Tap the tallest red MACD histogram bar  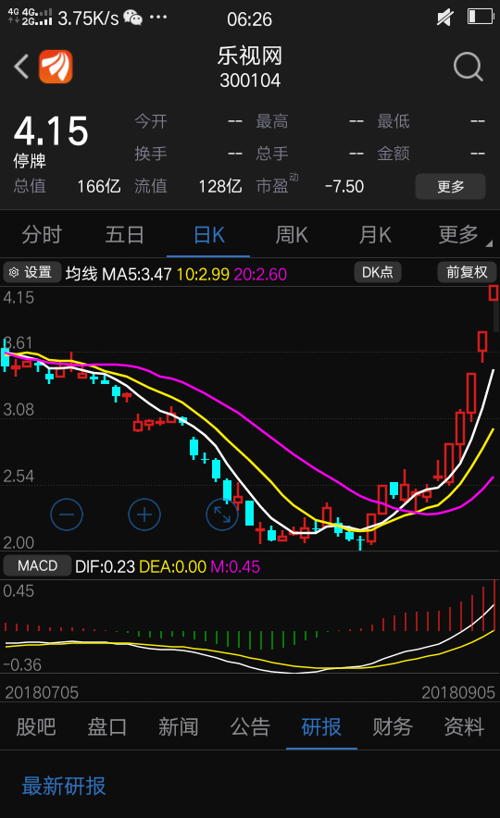[494, 605]
